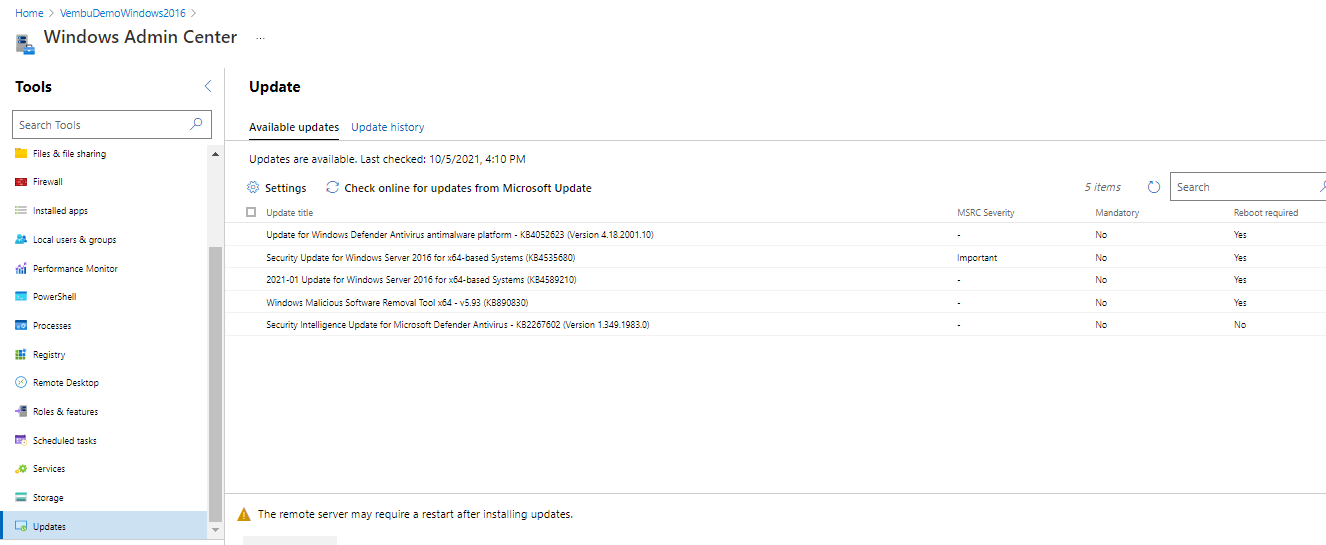Viewport: 1326px width, 545px height.
Task: Open PowerShell tool label
Action: (54, 297)
